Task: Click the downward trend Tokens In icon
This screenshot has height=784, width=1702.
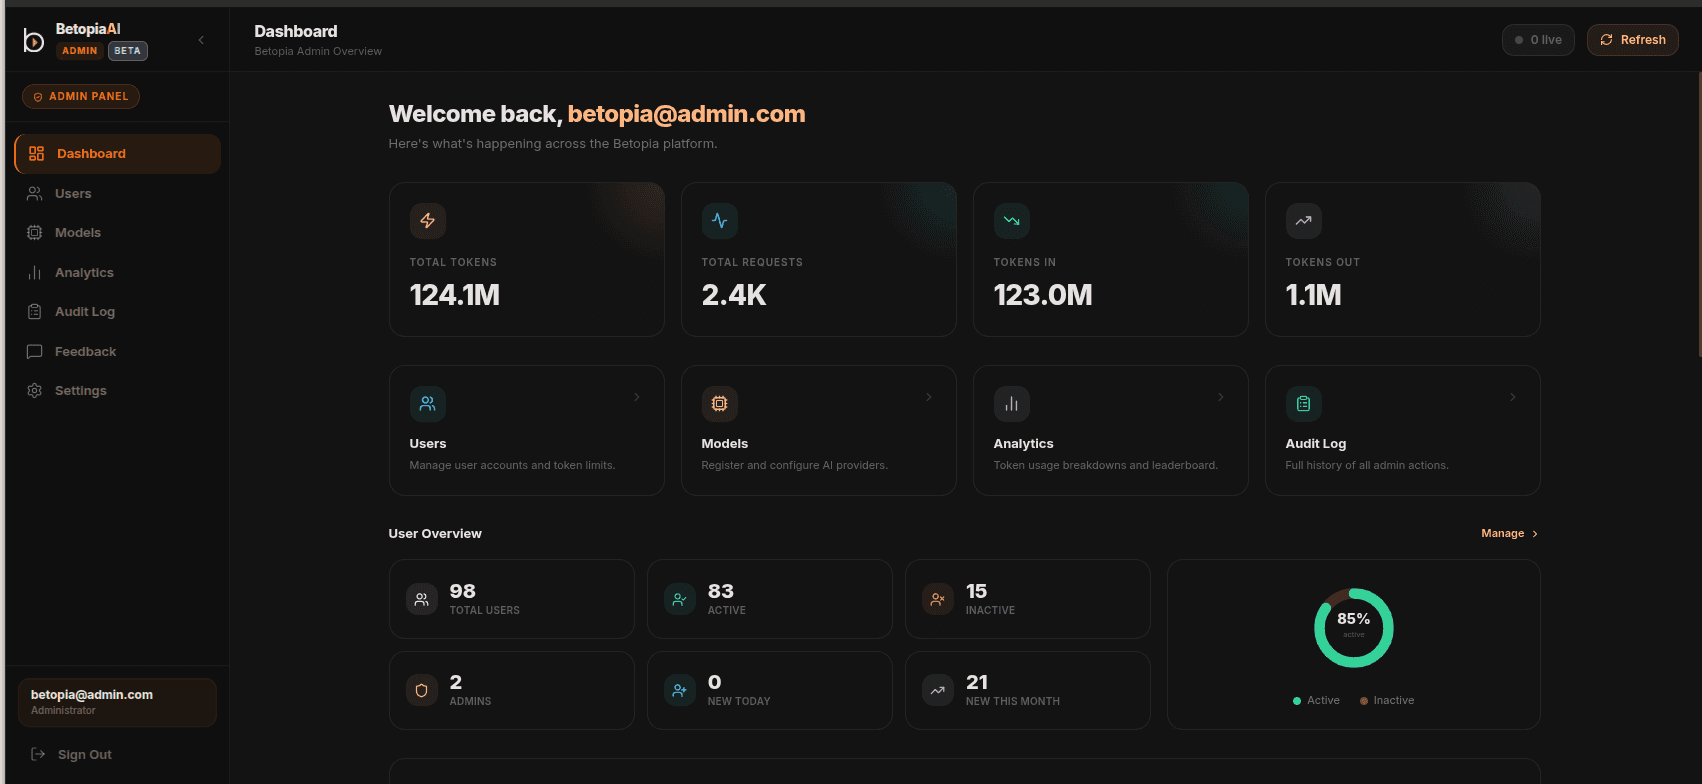Action: coord(1012,221)
